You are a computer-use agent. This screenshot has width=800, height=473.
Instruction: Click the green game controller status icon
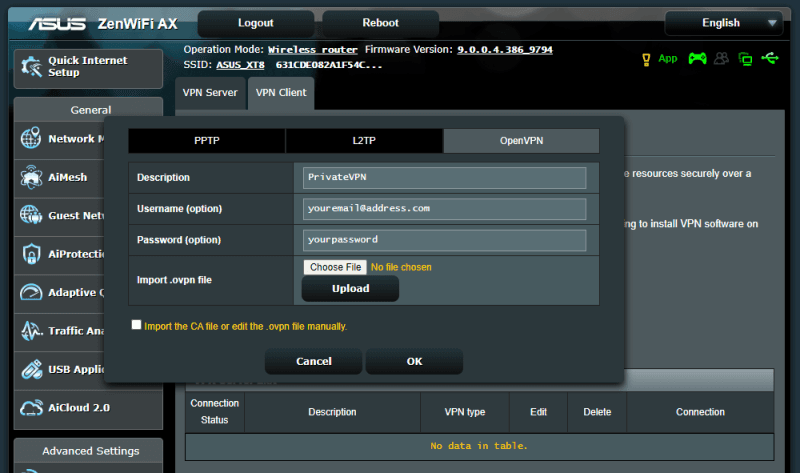point(697,58)
